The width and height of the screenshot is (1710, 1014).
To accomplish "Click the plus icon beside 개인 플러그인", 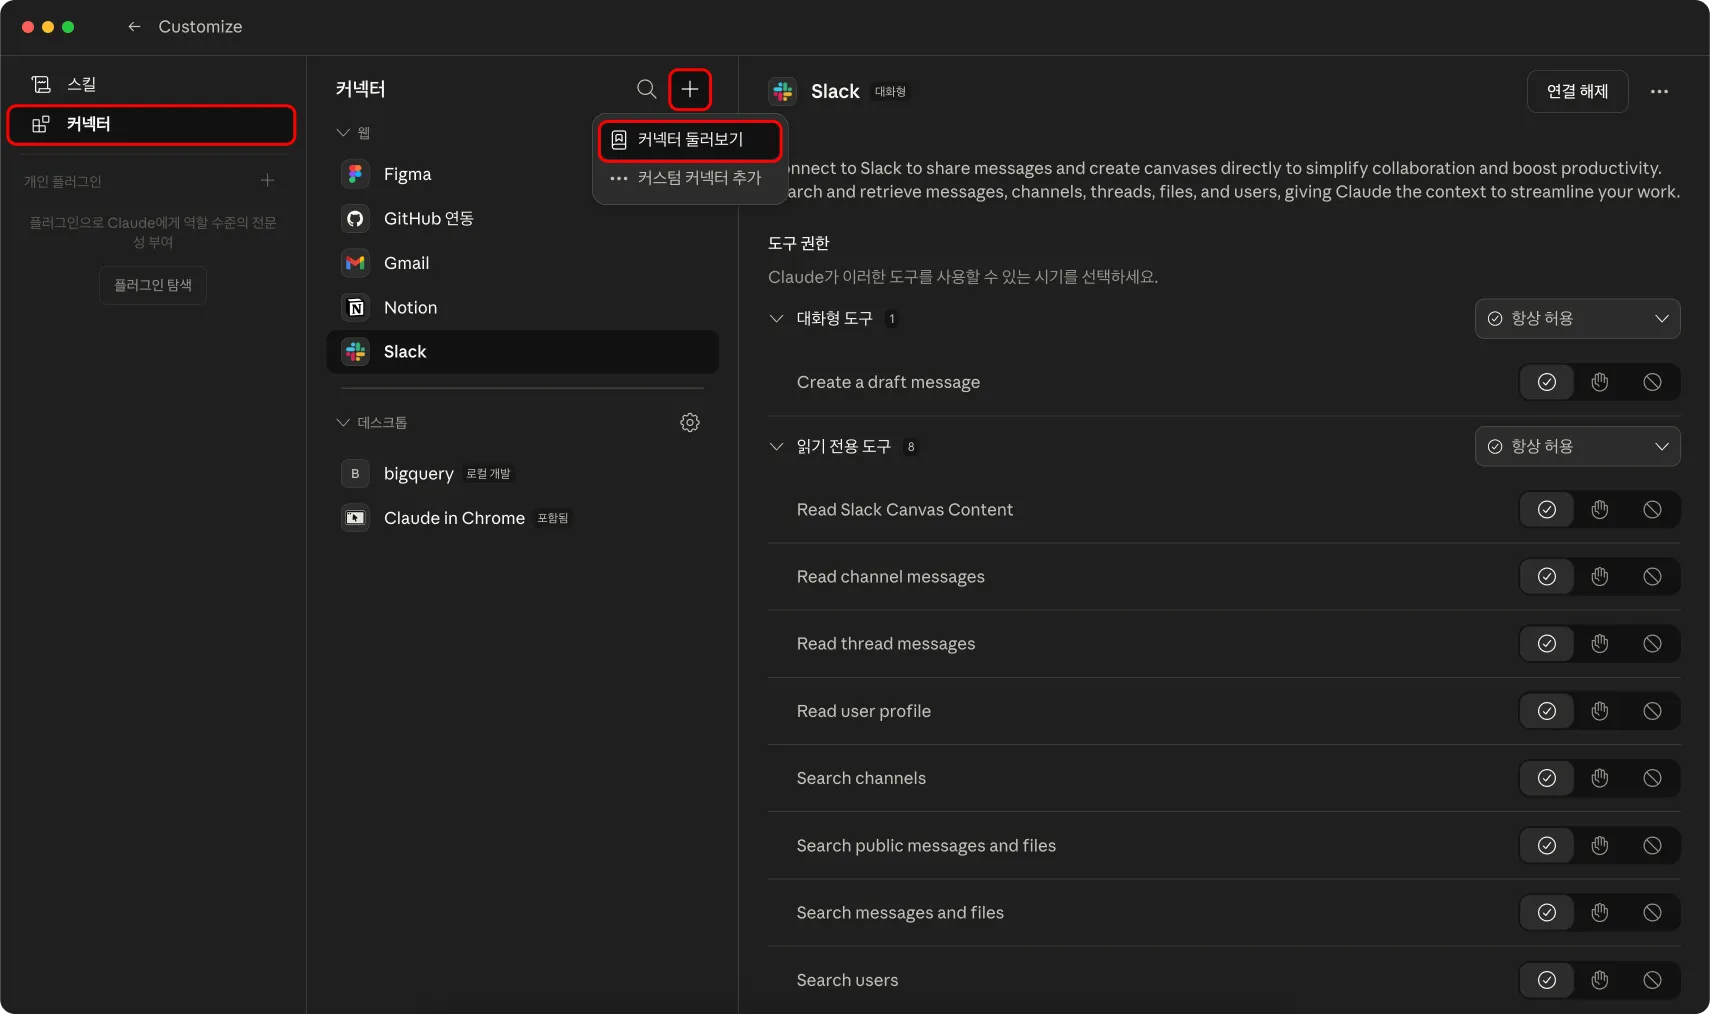I will click(x=267, y=180).
